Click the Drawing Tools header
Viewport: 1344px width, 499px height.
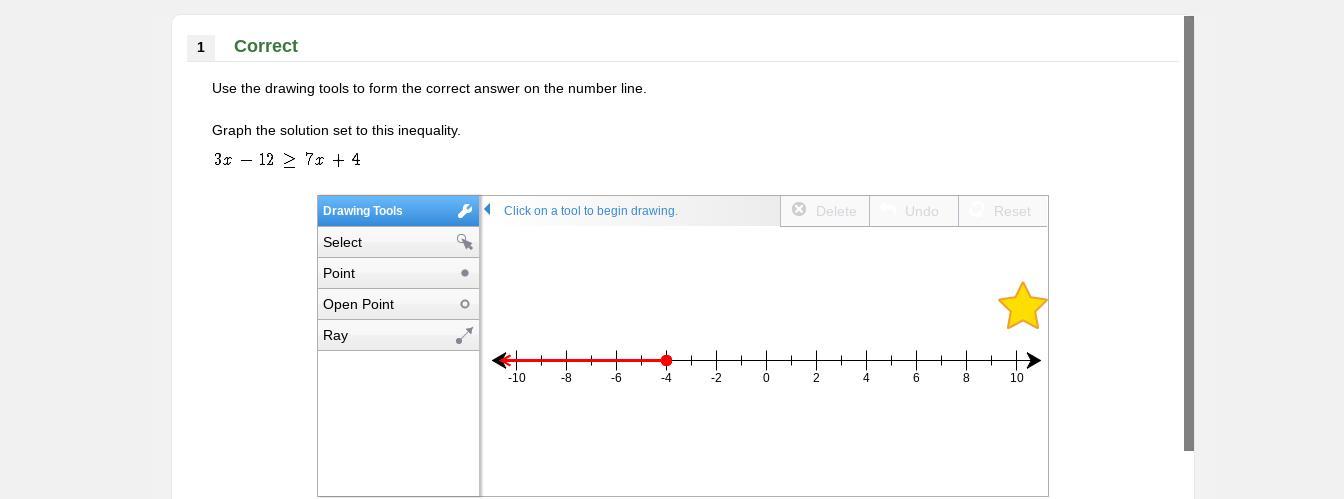[x=380, y=211]
